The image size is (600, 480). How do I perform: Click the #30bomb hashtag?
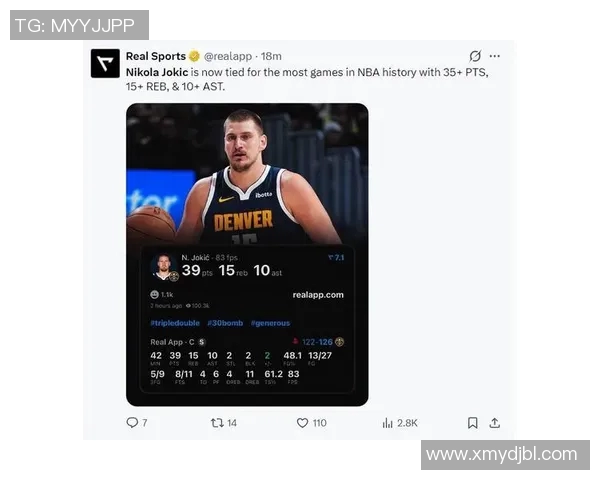(225, 323)
